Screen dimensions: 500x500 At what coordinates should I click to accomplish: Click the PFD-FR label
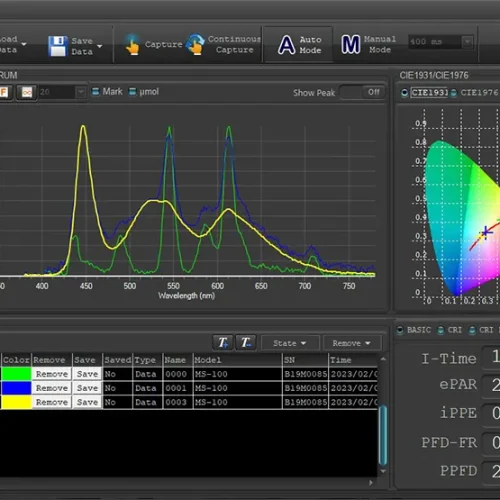tap(449, 443)
